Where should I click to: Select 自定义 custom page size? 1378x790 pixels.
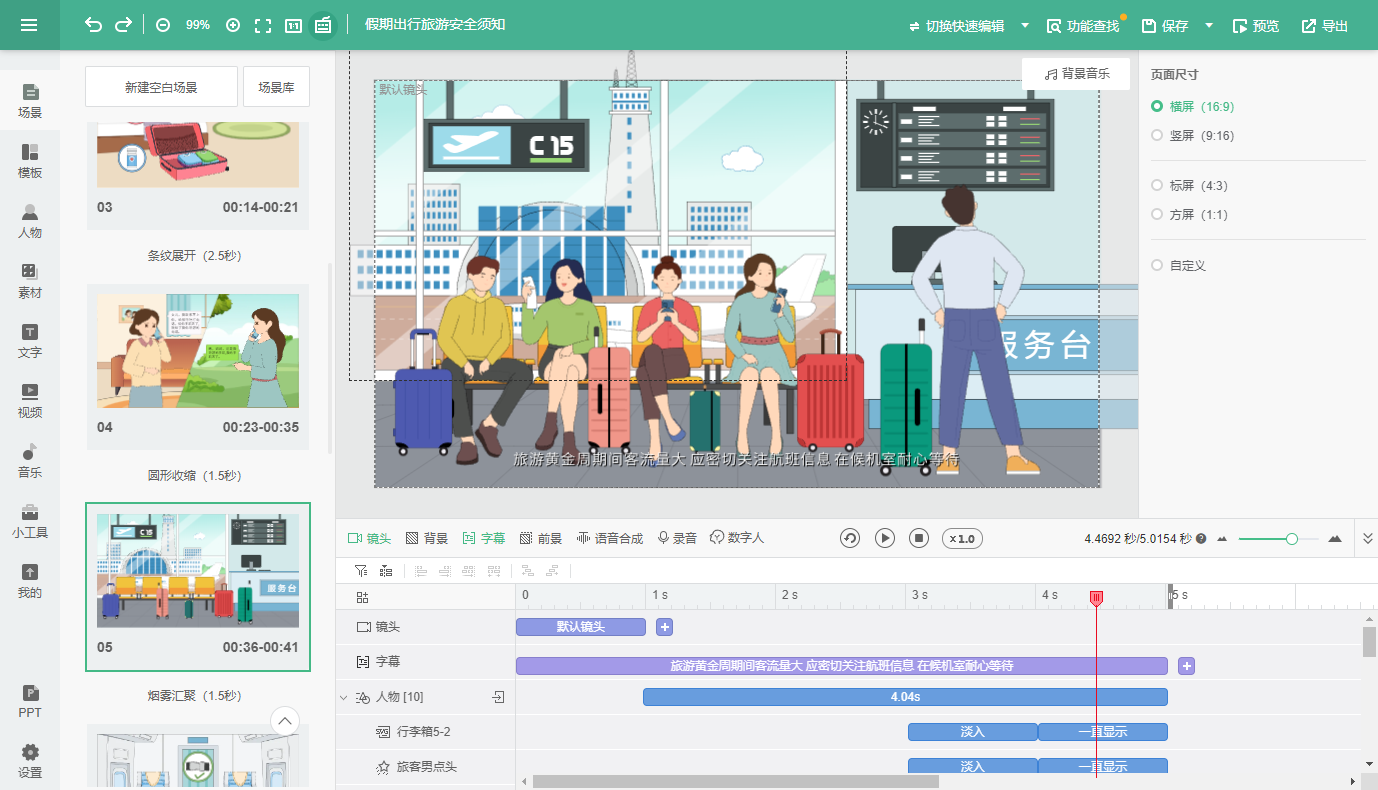1179,265
